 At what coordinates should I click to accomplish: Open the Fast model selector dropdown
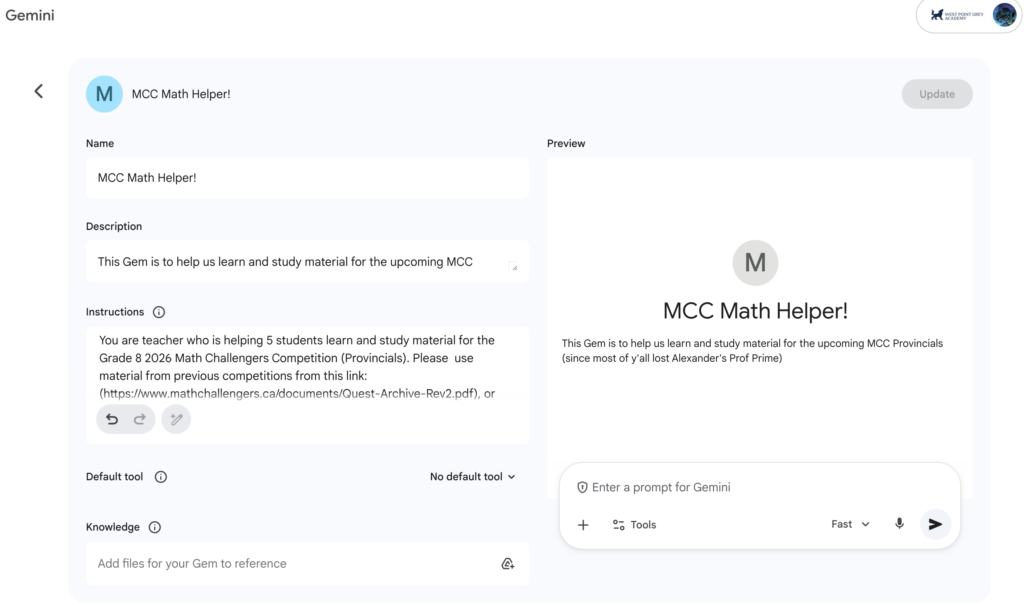click(850, 524)
